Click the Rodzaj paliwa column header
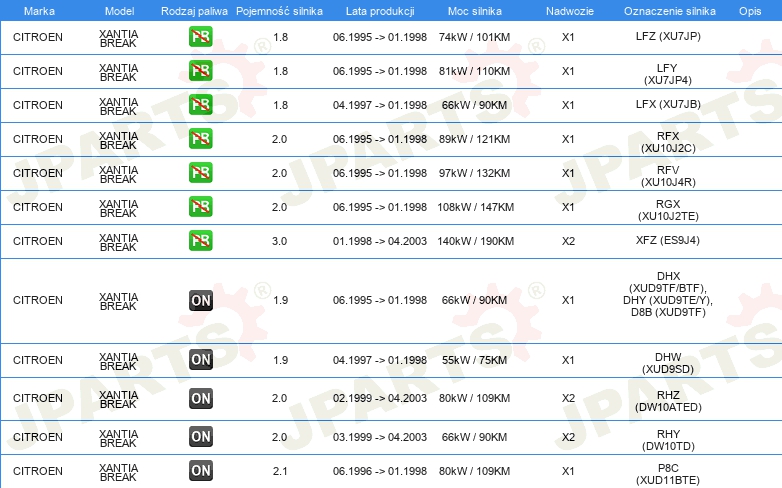The image size is (782, 488). 194,11
